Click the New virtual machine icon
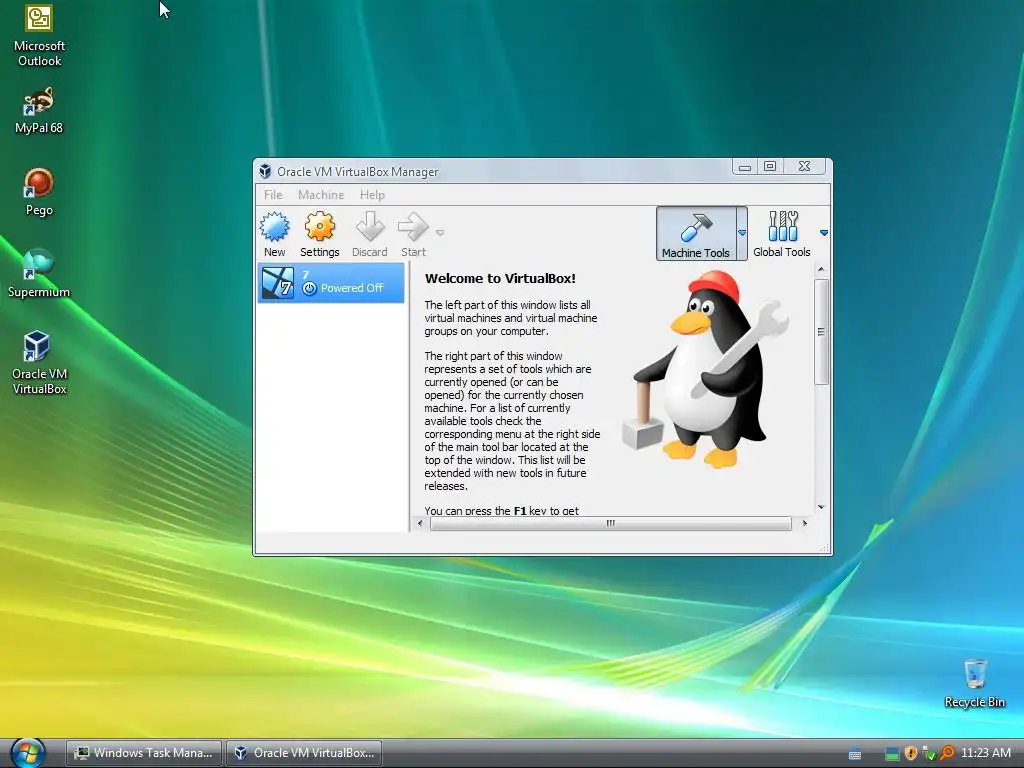Image resolution: width=1024 pixels, height=768 pixels. pyautogui.click(x=274, y=227)
